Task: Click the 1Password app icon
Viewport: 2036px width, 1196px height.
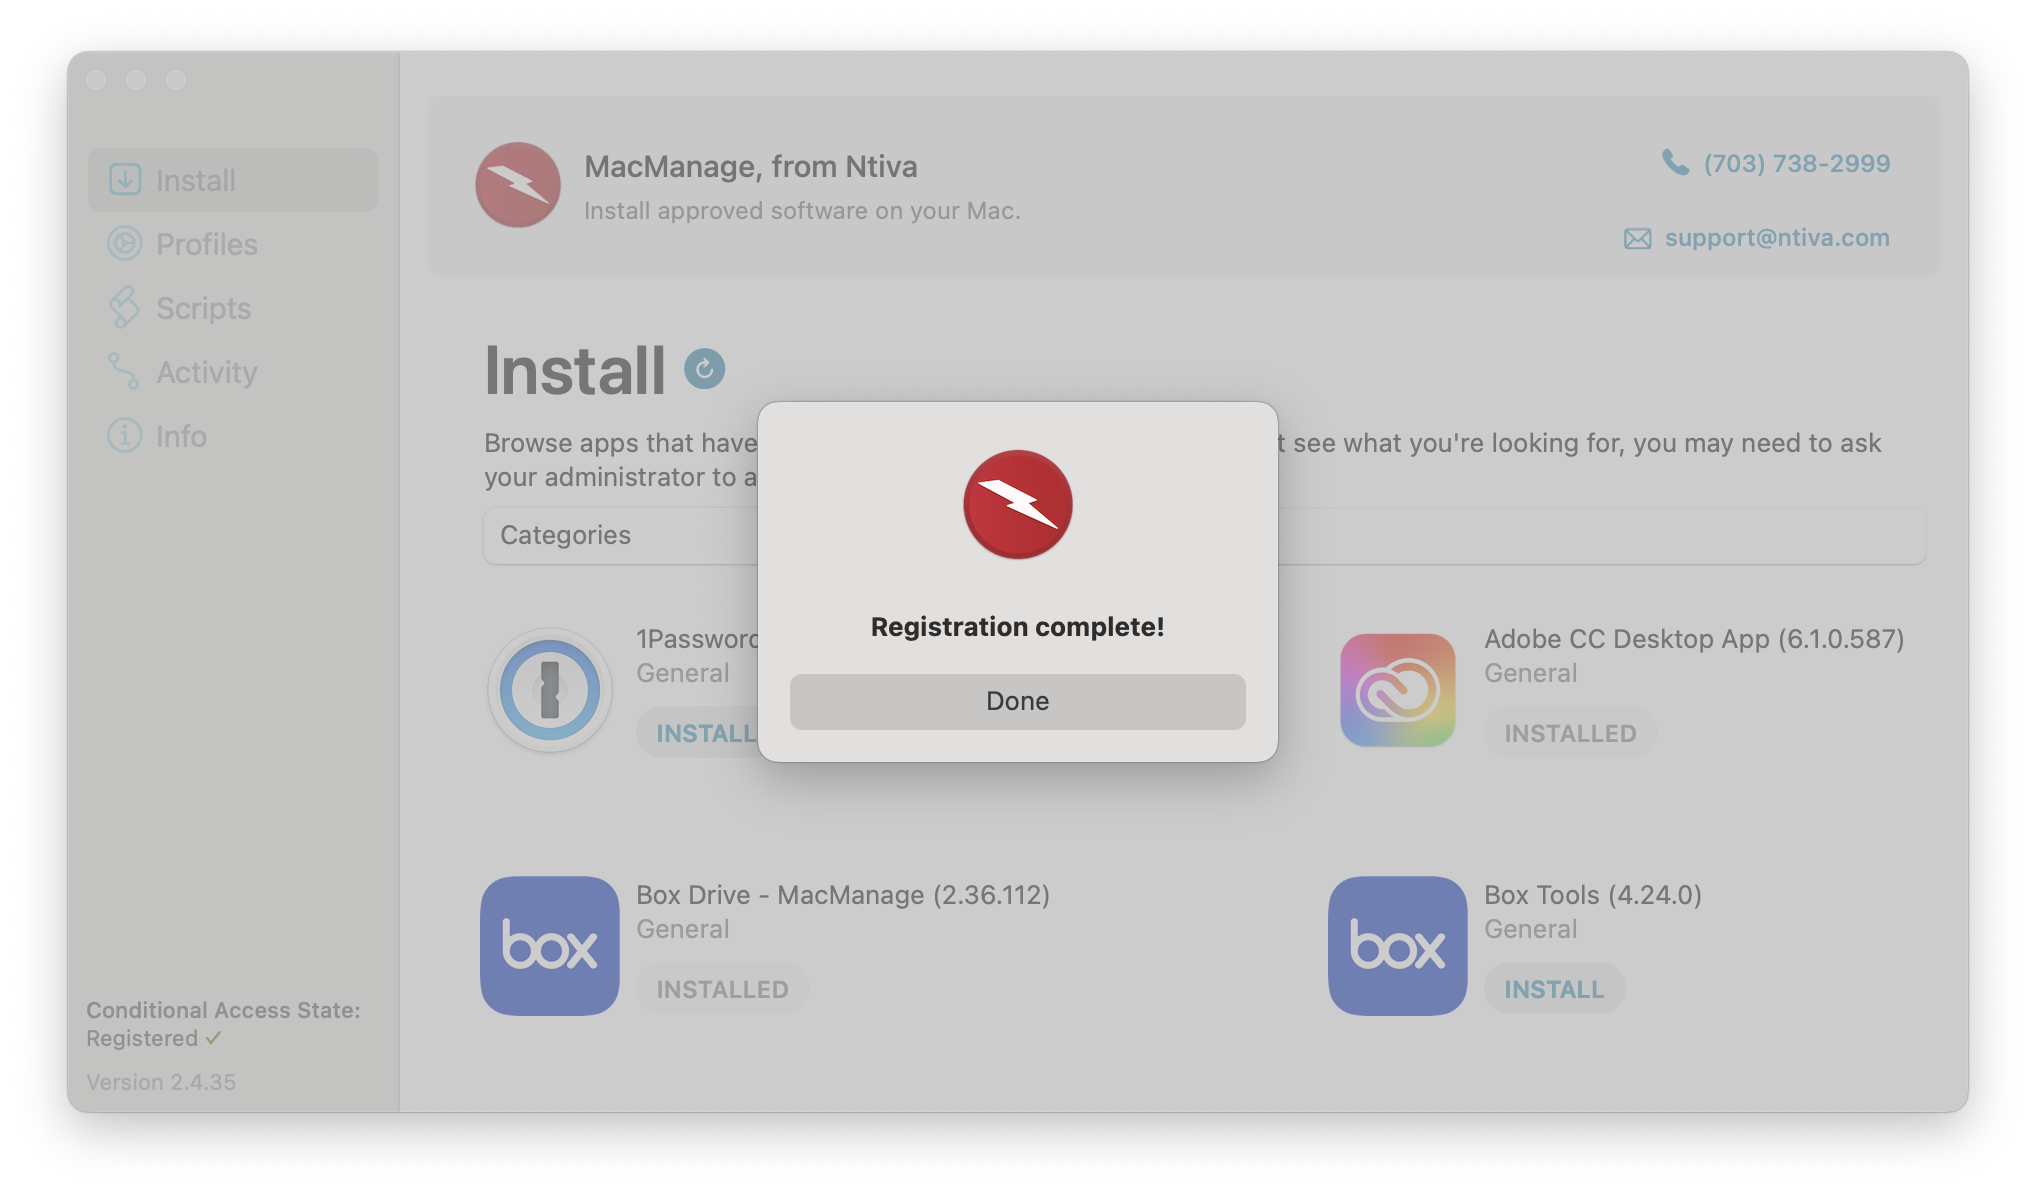Action: tap(550, 690)
